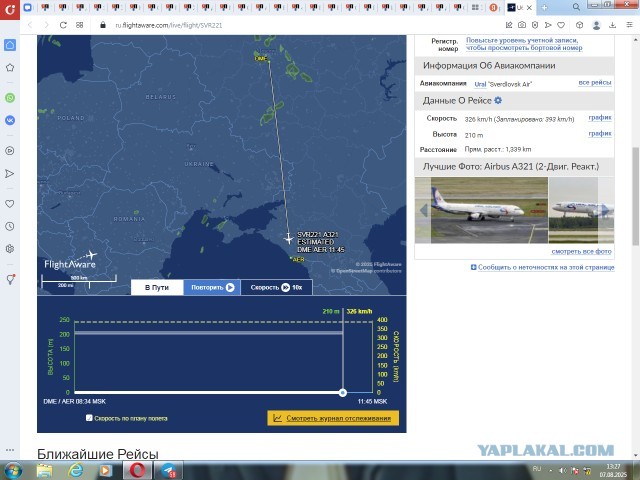Open 'Сообщить о неточностях на этой странице' link
This screenshot has width=640, height=480.
pyautogui.click(x=546, y=267)
